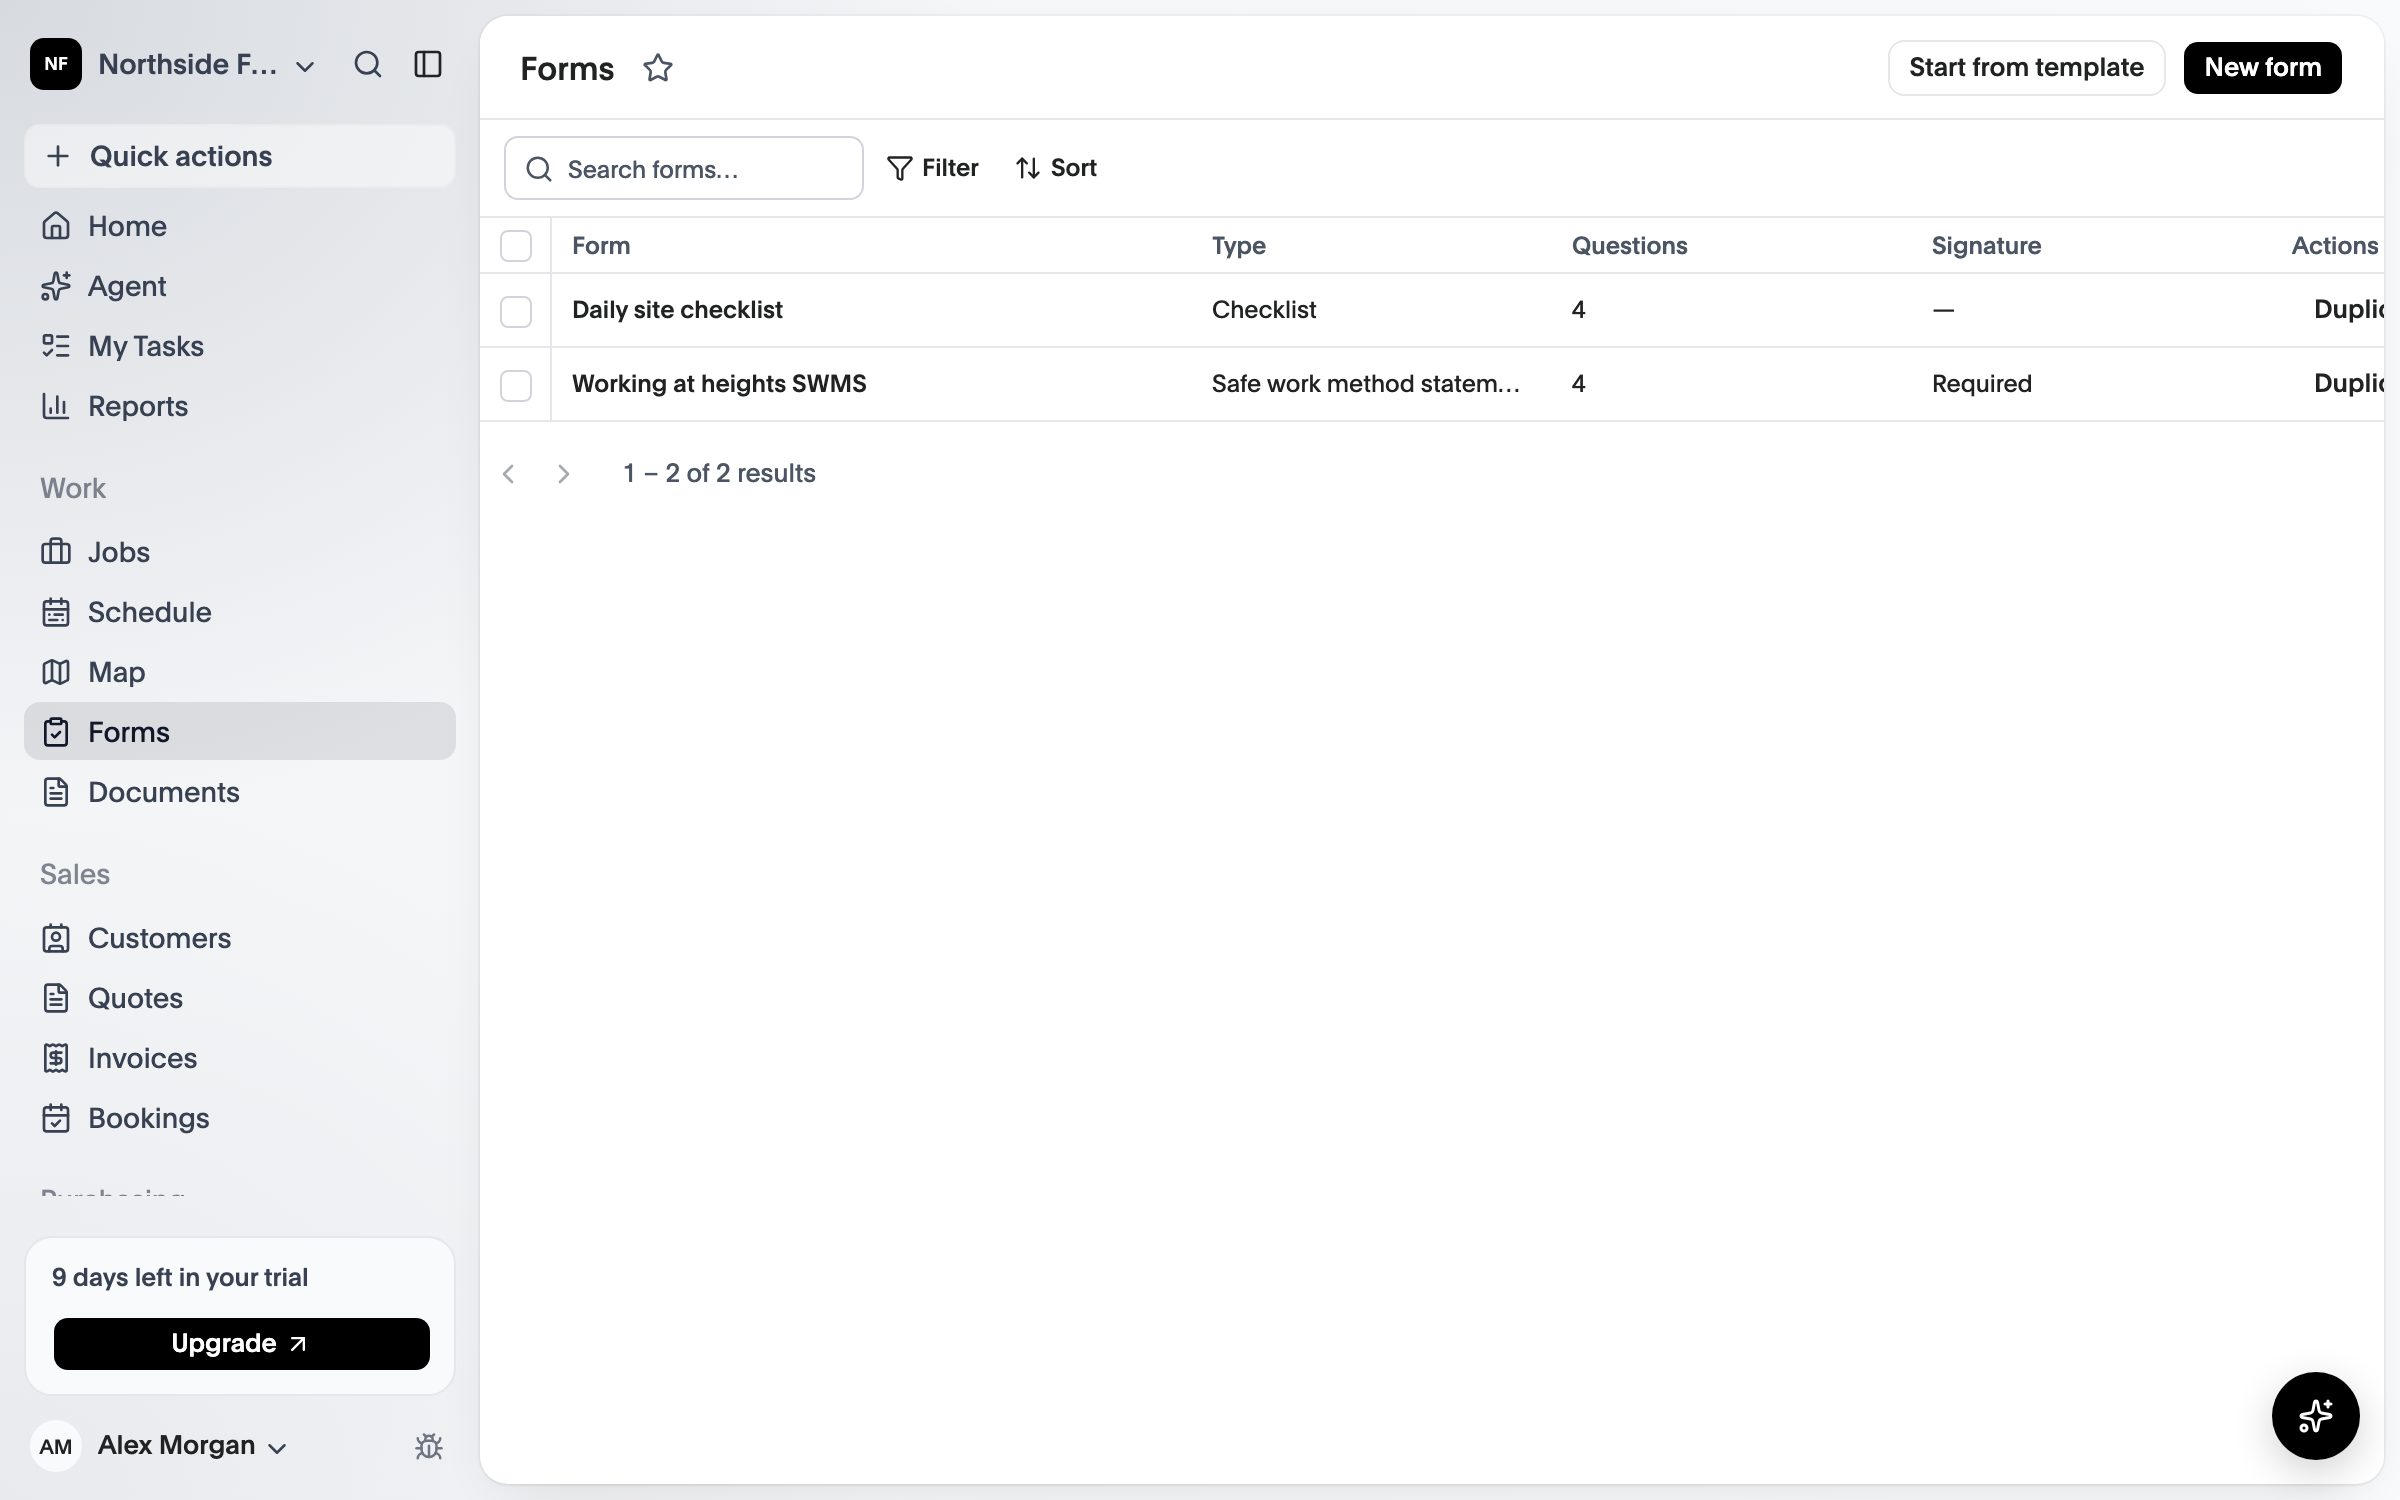Create a New form
The image size is (2400, 1500).
pyautogui.click(x=2262, y=68)
